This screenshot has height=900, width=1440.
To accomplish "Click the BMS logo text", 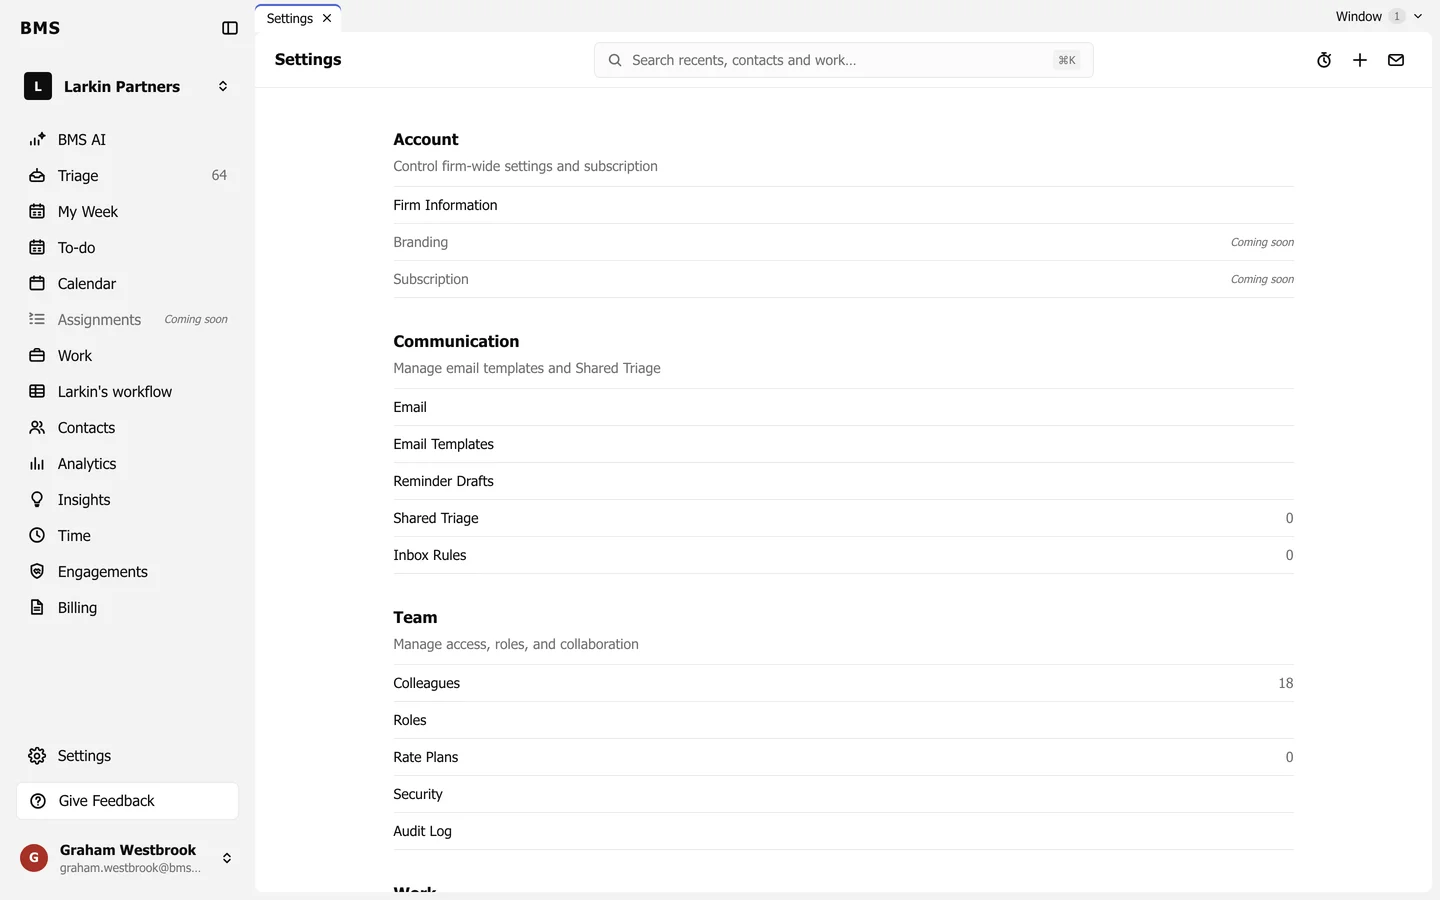I will (x=40, y=28).
